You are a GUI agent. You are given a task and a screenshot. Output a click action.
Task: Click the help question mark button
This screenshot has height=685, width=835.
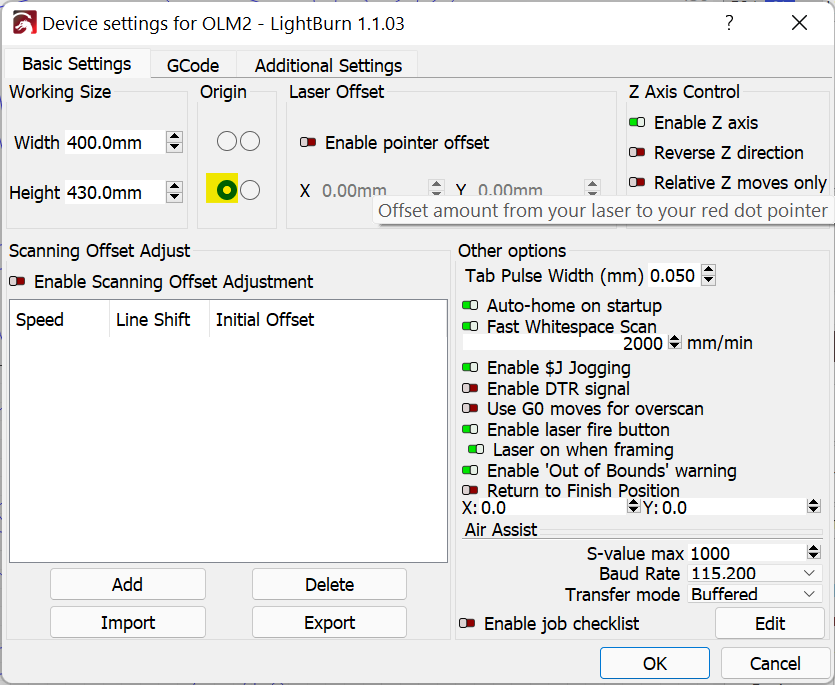coord(729,23)
